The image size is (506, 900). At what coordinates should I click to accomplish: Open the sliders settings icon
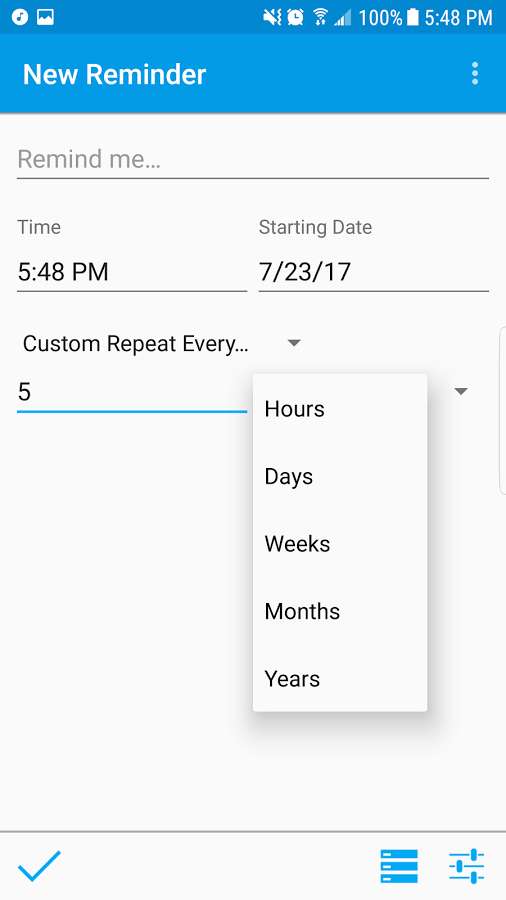point(466,866)
